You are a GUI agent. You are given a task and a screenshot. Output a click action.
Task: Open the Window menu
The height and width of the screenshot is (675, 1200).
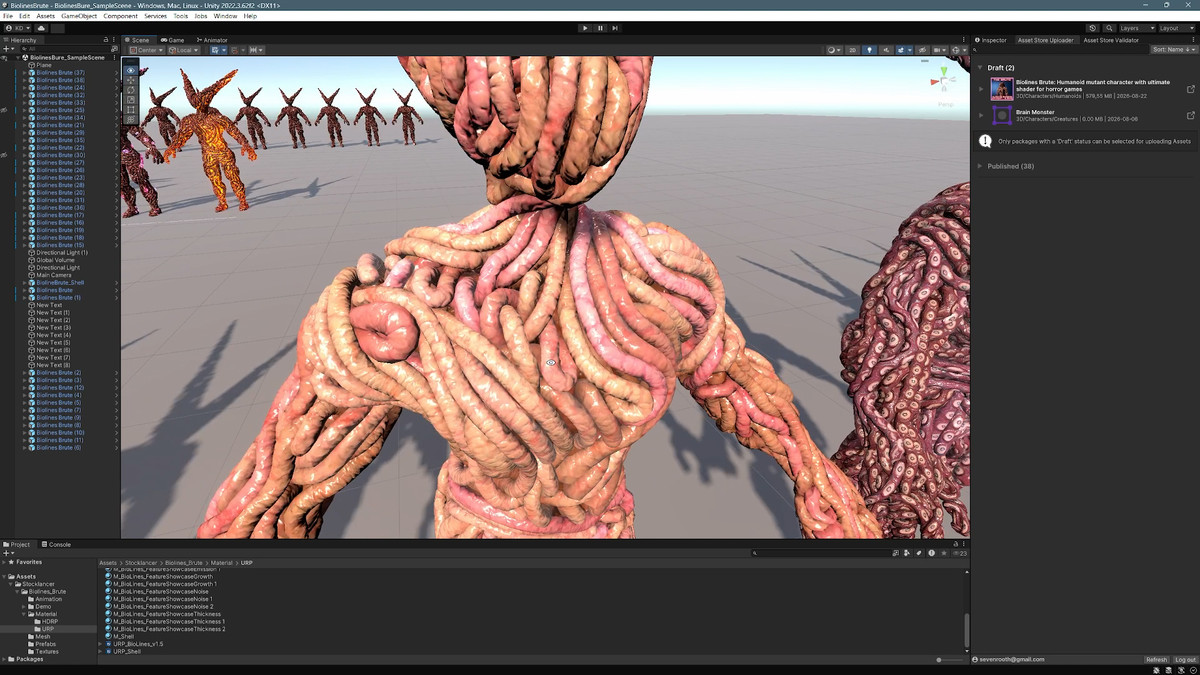[225, 16]
